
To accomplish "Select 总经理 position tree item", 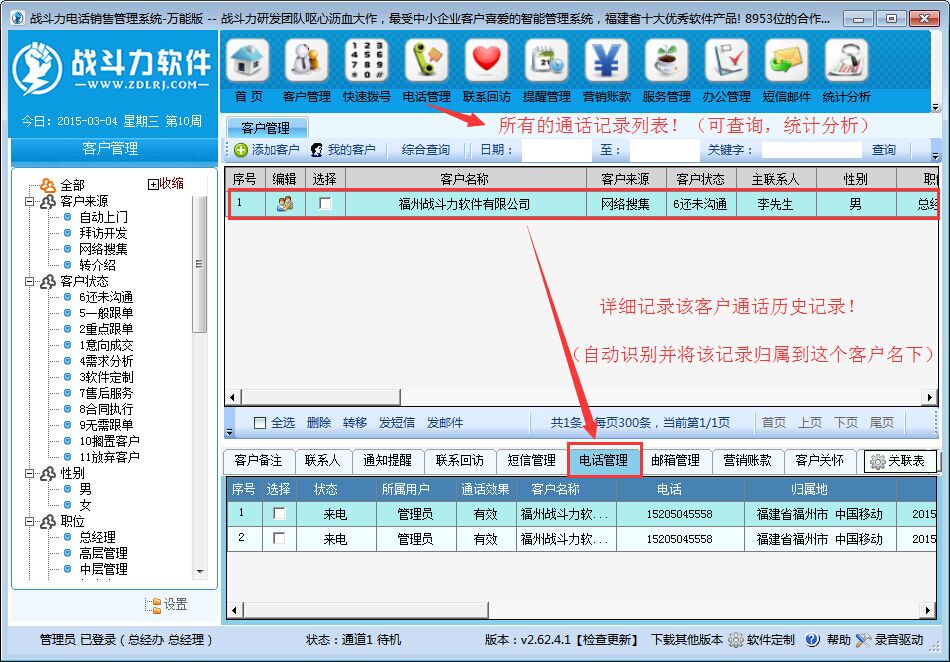I will [x=97, y=537].
